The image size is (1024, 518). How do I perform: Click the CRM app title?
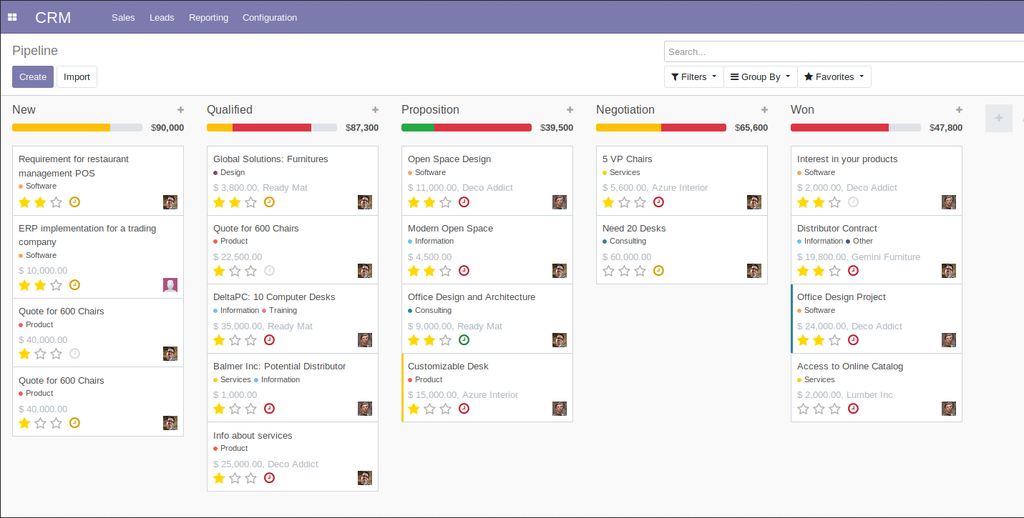[x=53, y=18]
